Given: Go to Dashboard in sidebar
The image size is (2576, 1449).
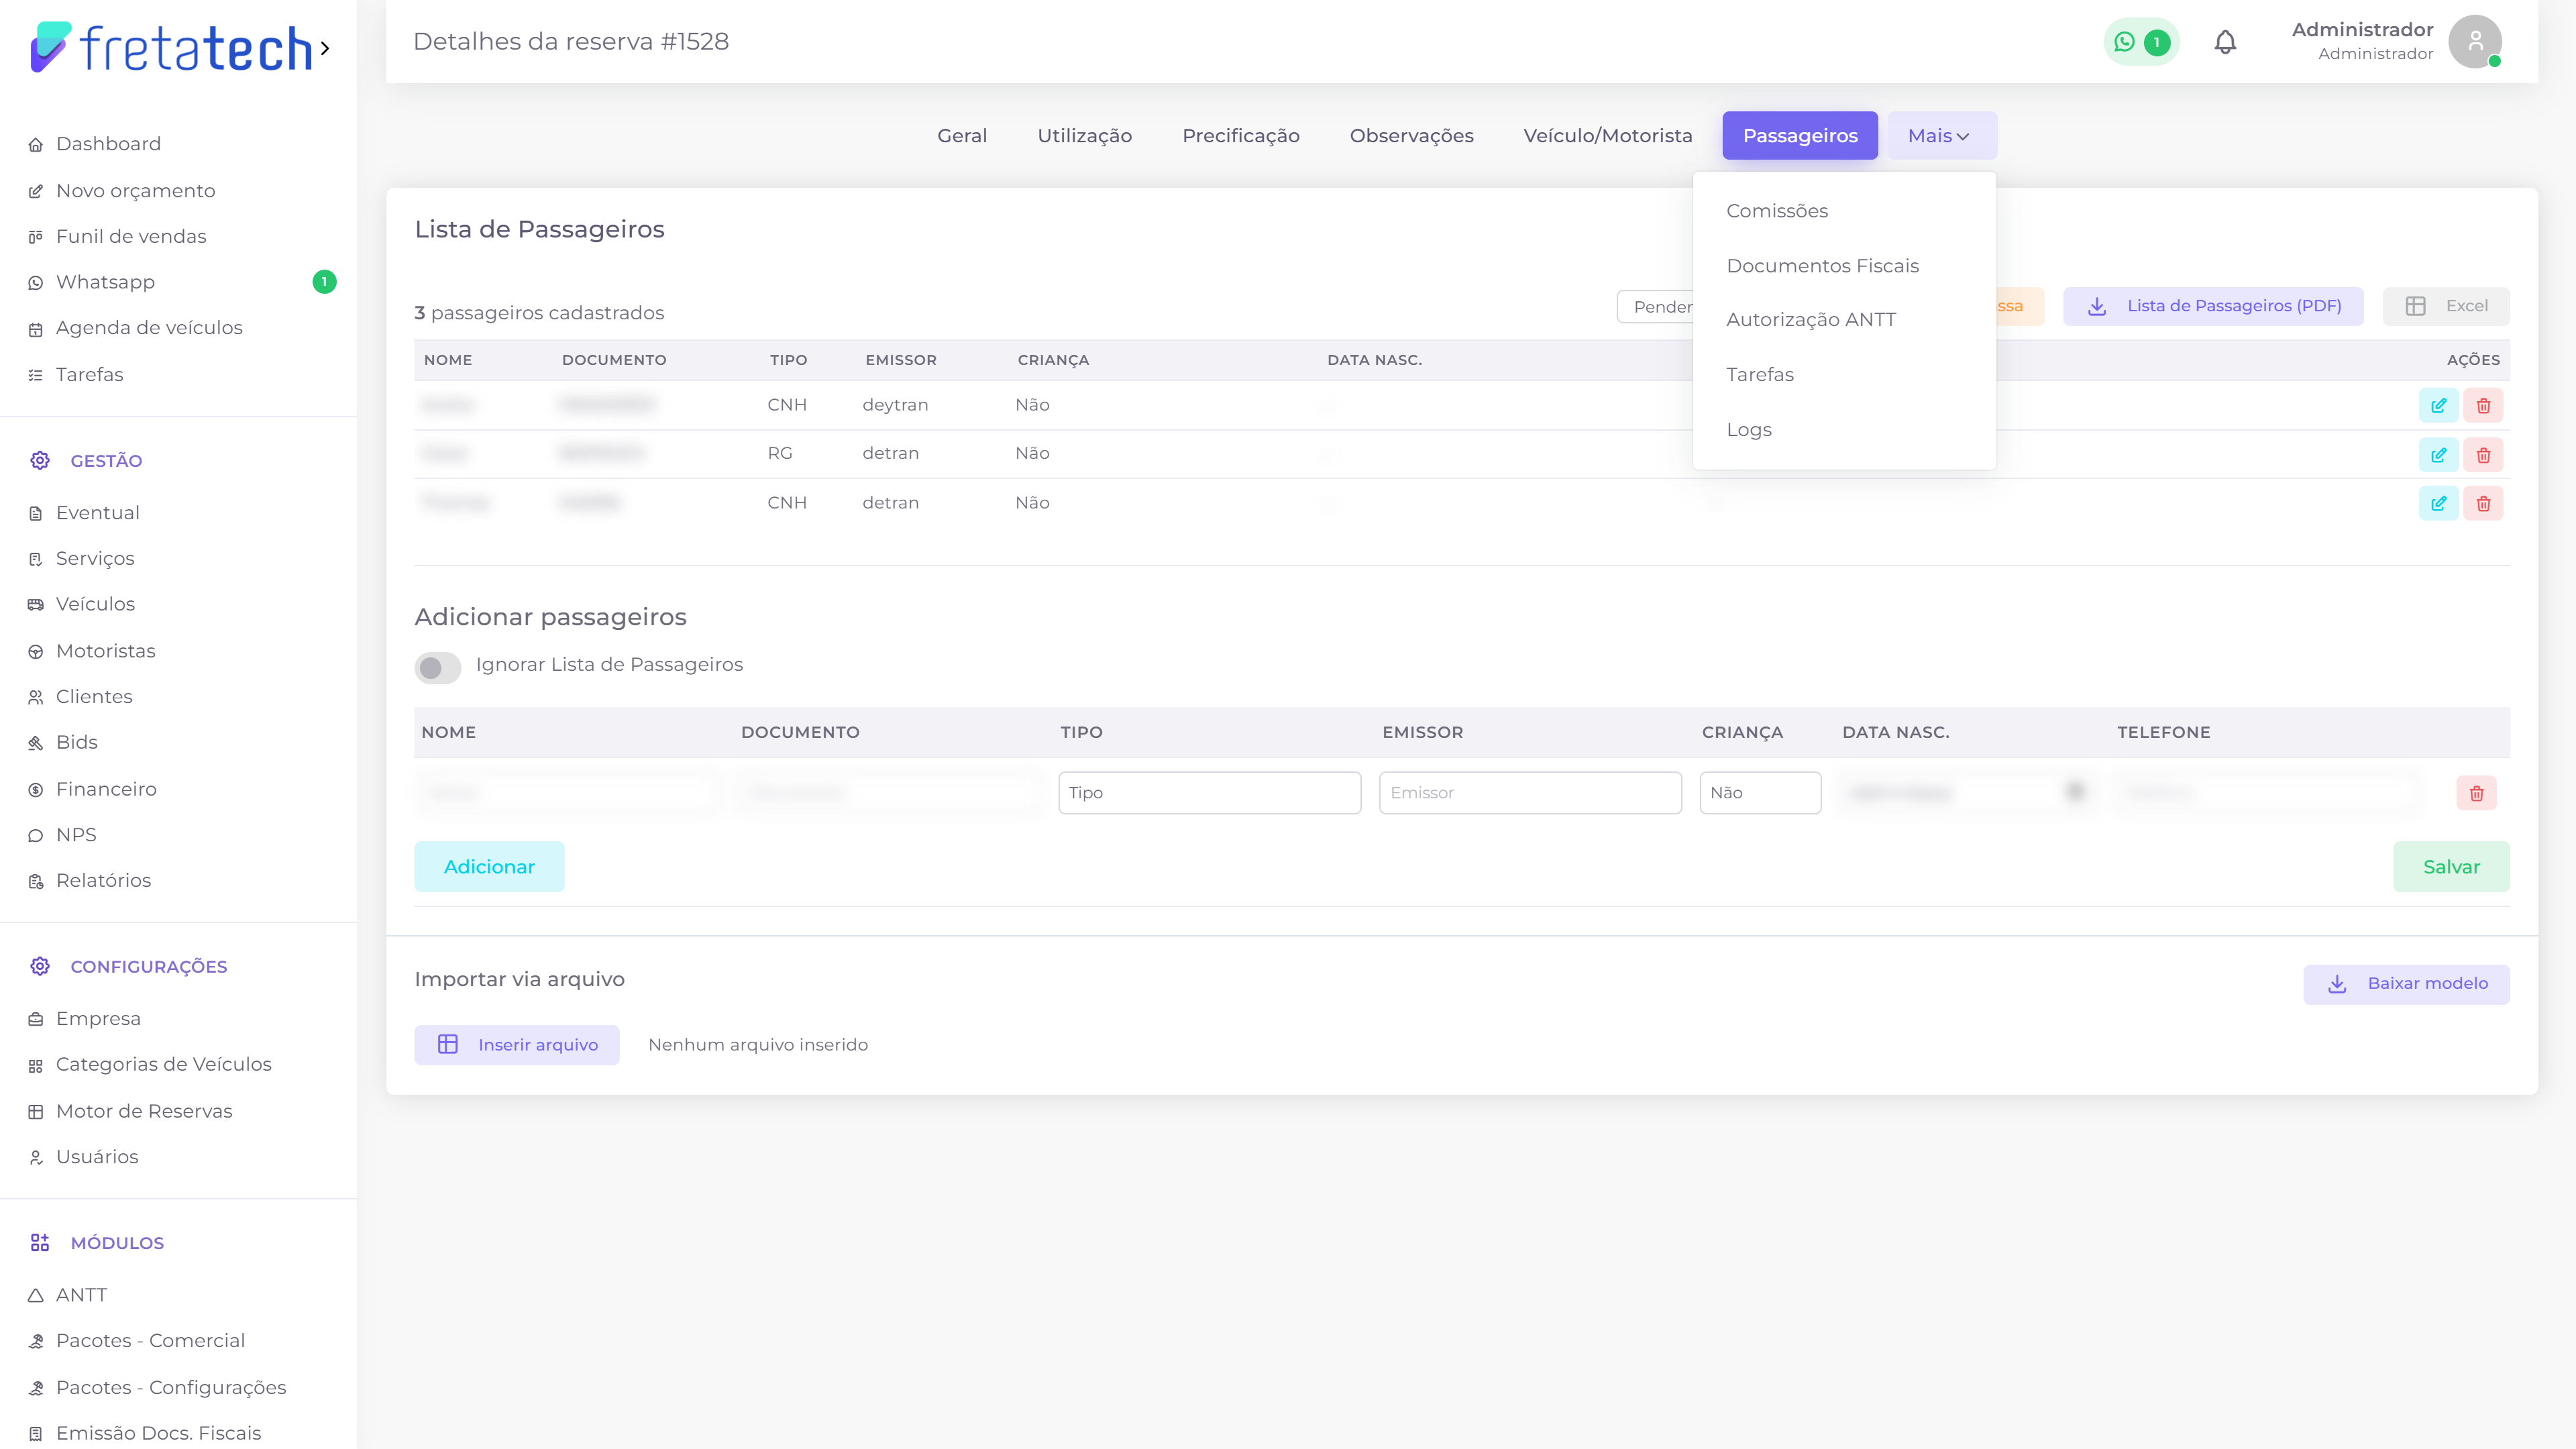Looking at the screenshot, I should (108, 144).
